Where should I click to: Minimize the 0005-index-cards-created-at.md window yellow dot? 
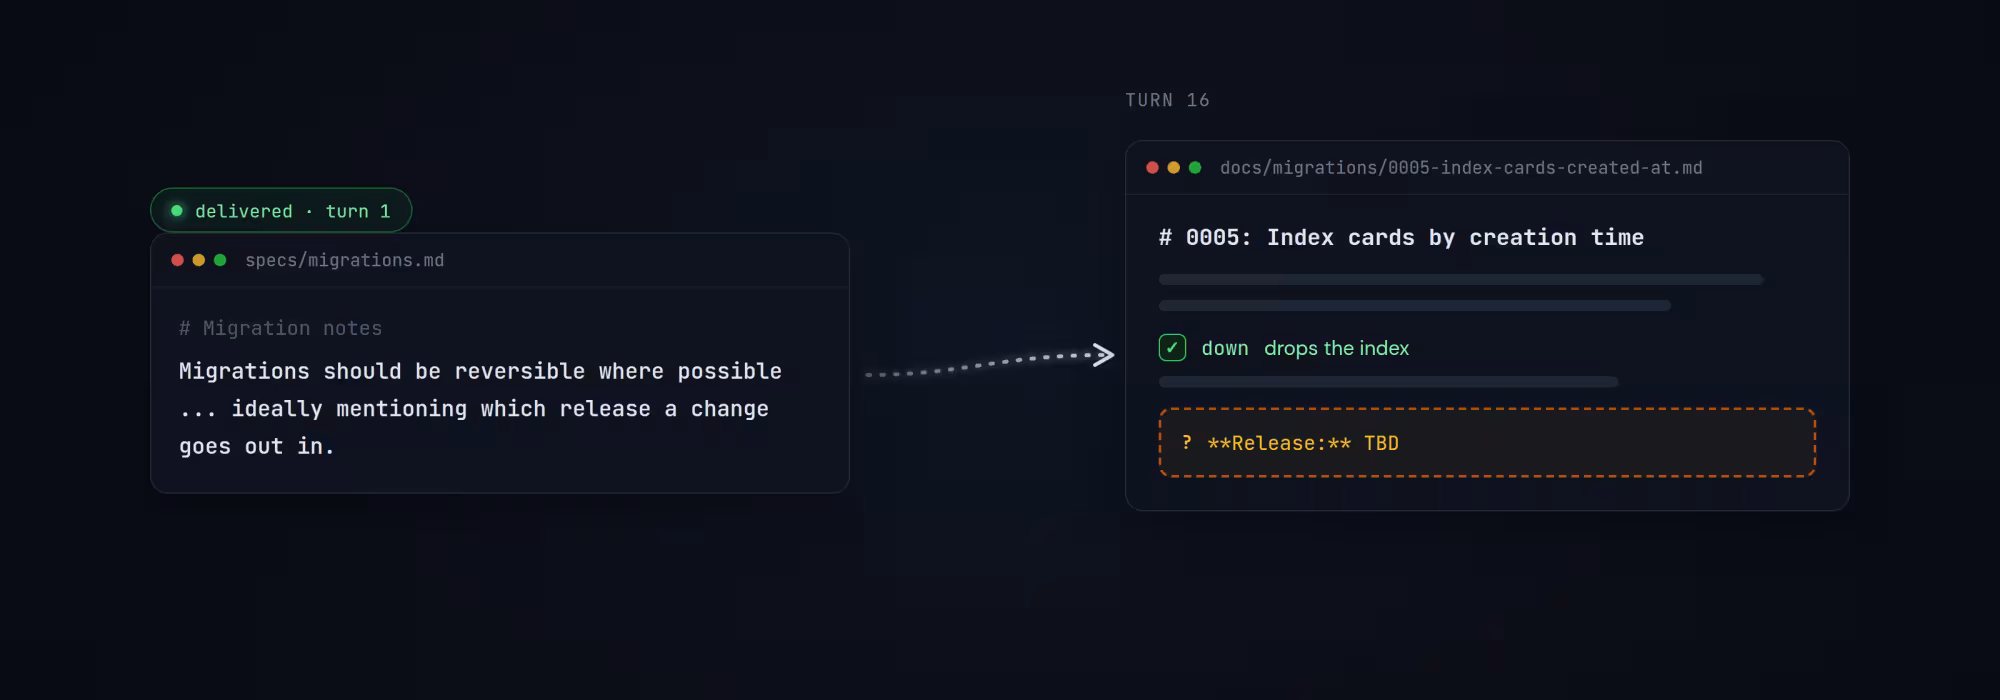coord(1173,167)
